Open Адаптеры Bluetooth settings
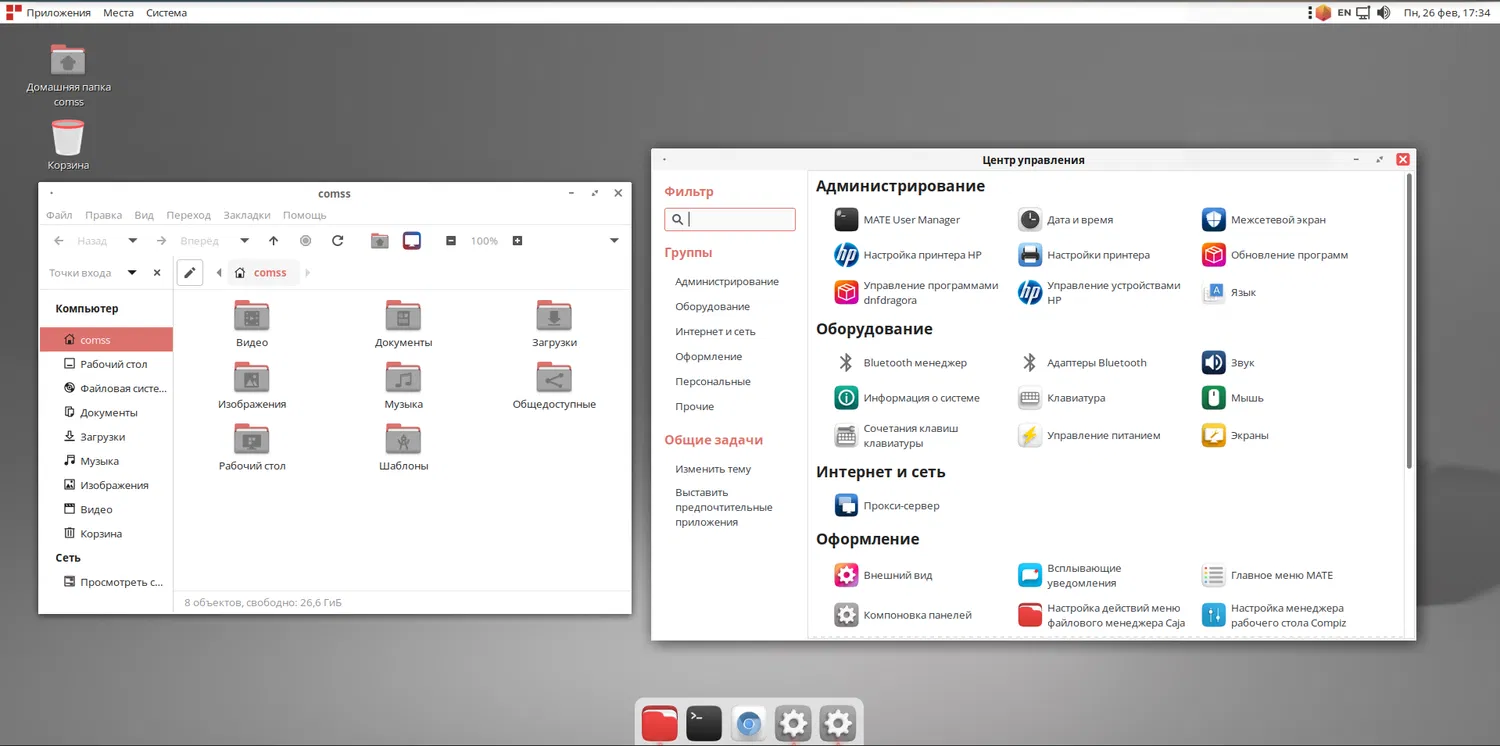1500x746 pixels. coord(1083,363)
